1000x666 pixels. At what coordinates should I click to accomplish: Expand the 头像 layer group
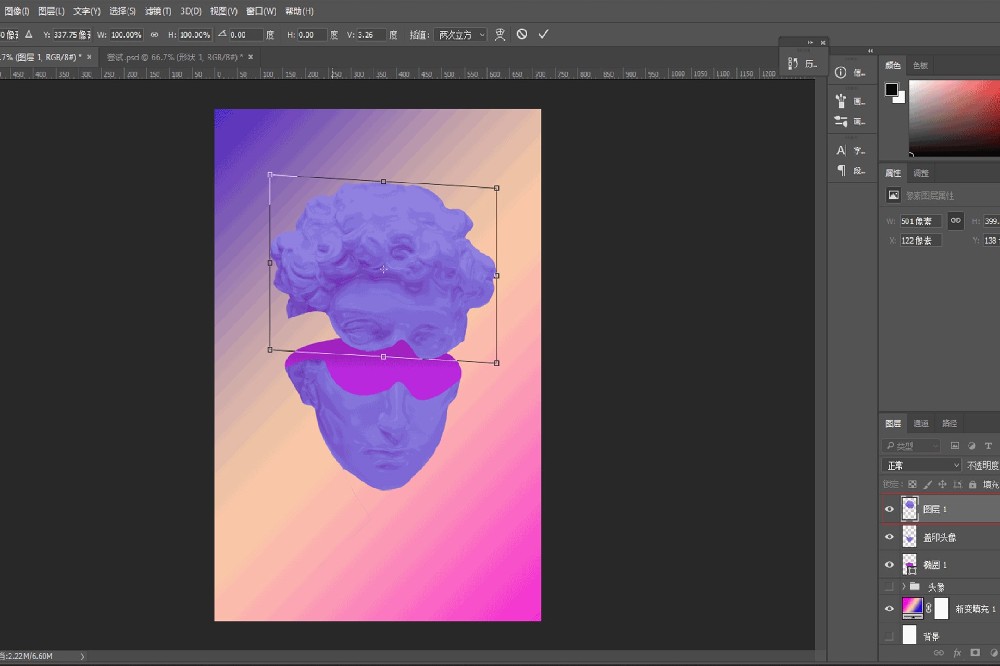pos(904,587)
